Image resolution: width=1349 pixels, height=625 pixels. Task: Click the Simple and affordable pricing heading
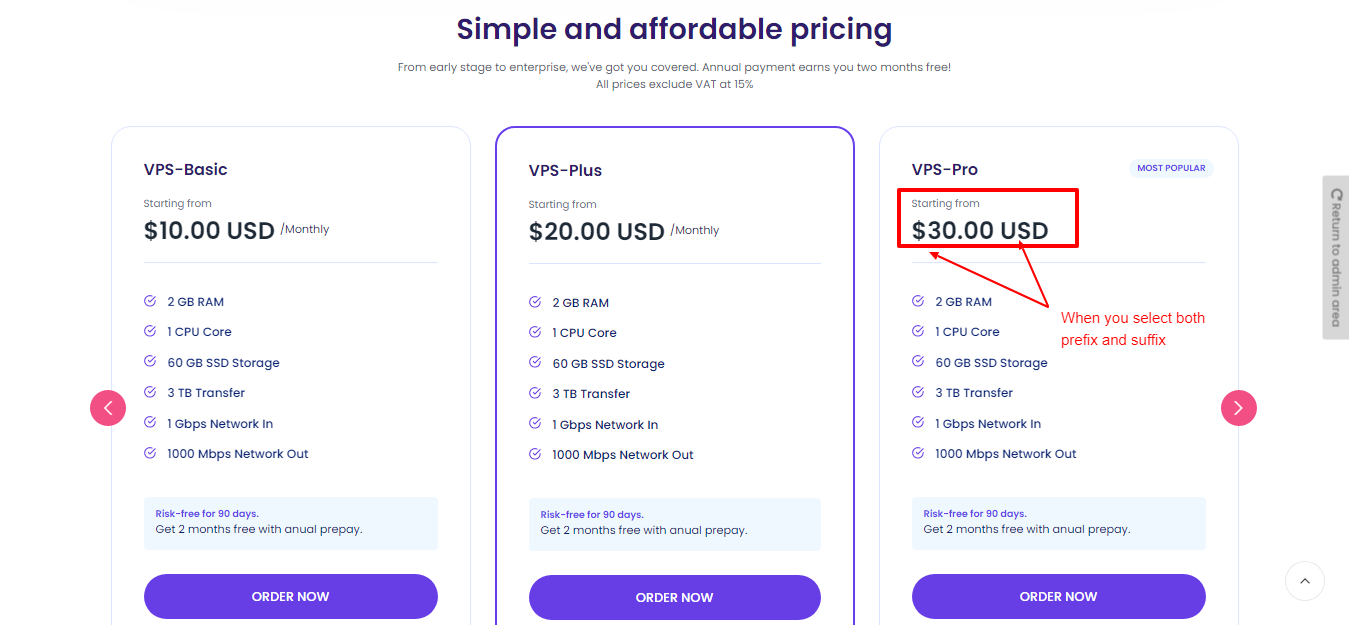674,29
